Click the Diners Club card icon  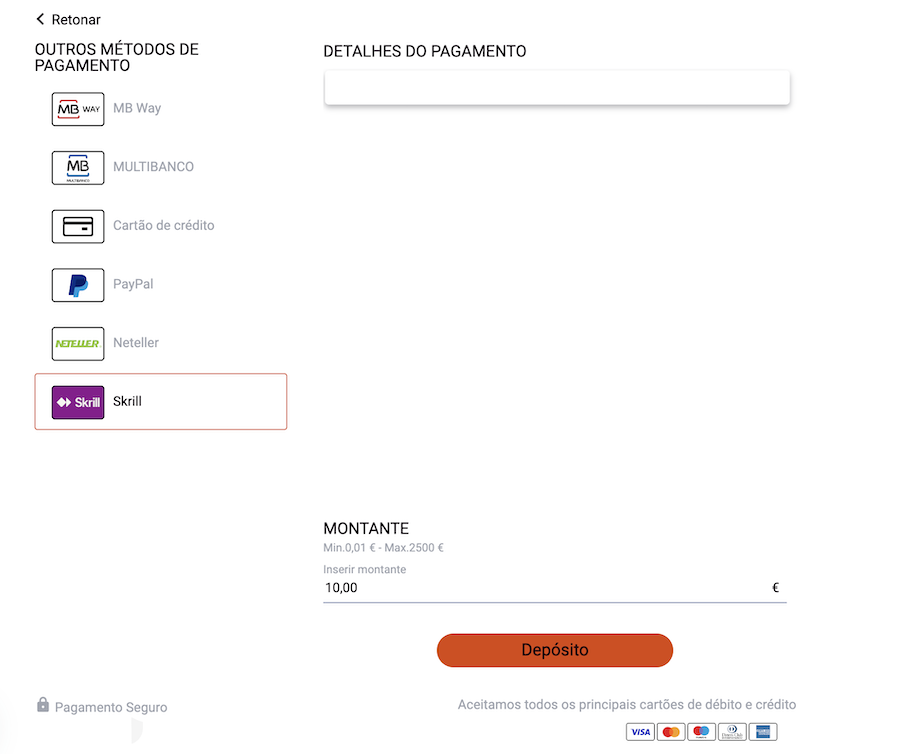click(x=732, y=732)
